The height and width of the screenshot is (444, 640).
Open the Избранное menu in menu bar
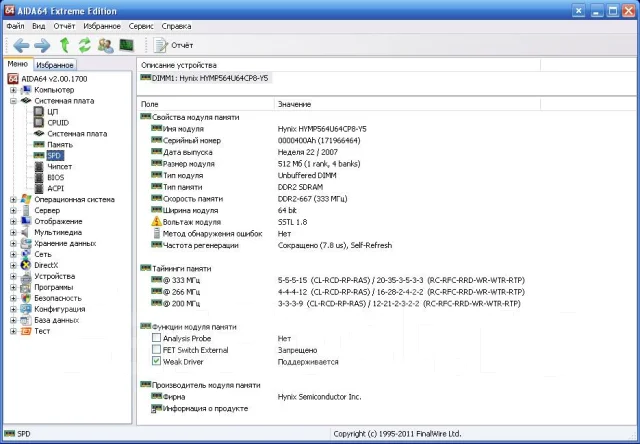pos(102,26)
